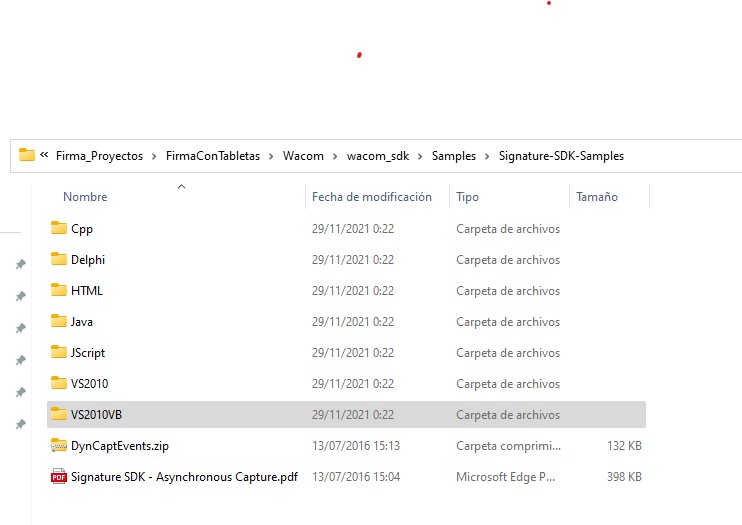Expand chevron after Wacom breadcrumb

point(335,156)
